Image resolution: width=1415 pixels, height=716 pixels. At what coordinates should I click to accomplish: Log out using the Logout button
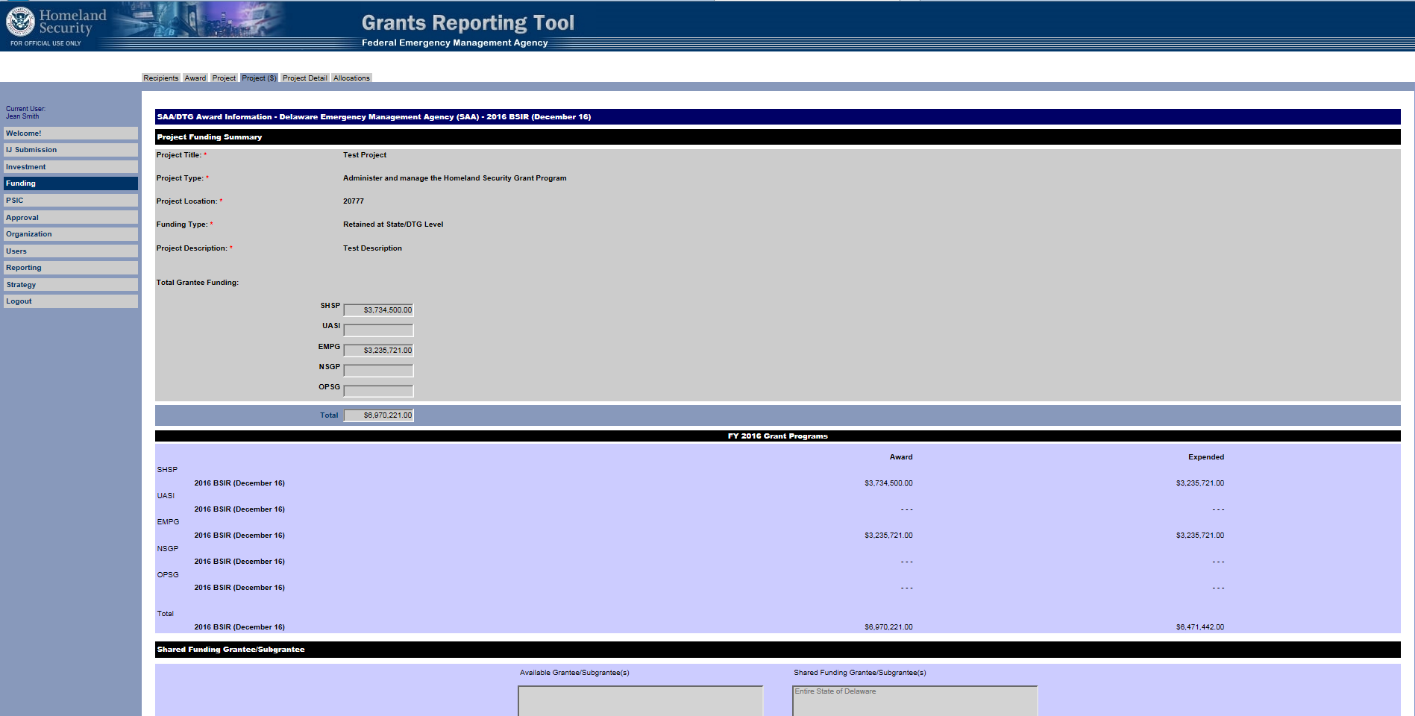pos(70,301)
